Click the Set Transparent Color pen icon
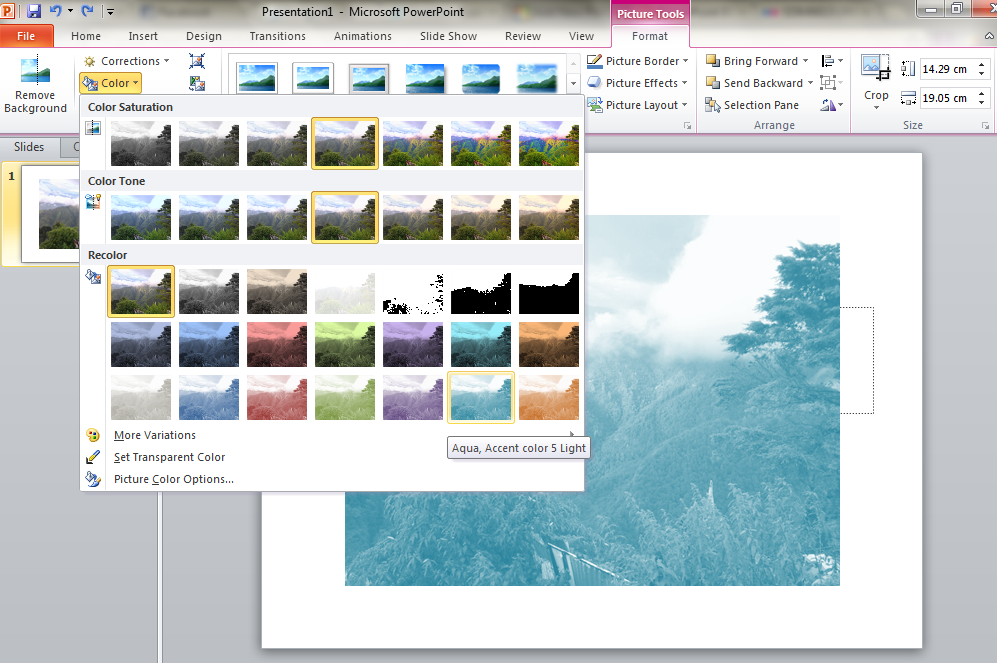The width and height of the screenshot is (997, 663). click(x=93, y=457)
